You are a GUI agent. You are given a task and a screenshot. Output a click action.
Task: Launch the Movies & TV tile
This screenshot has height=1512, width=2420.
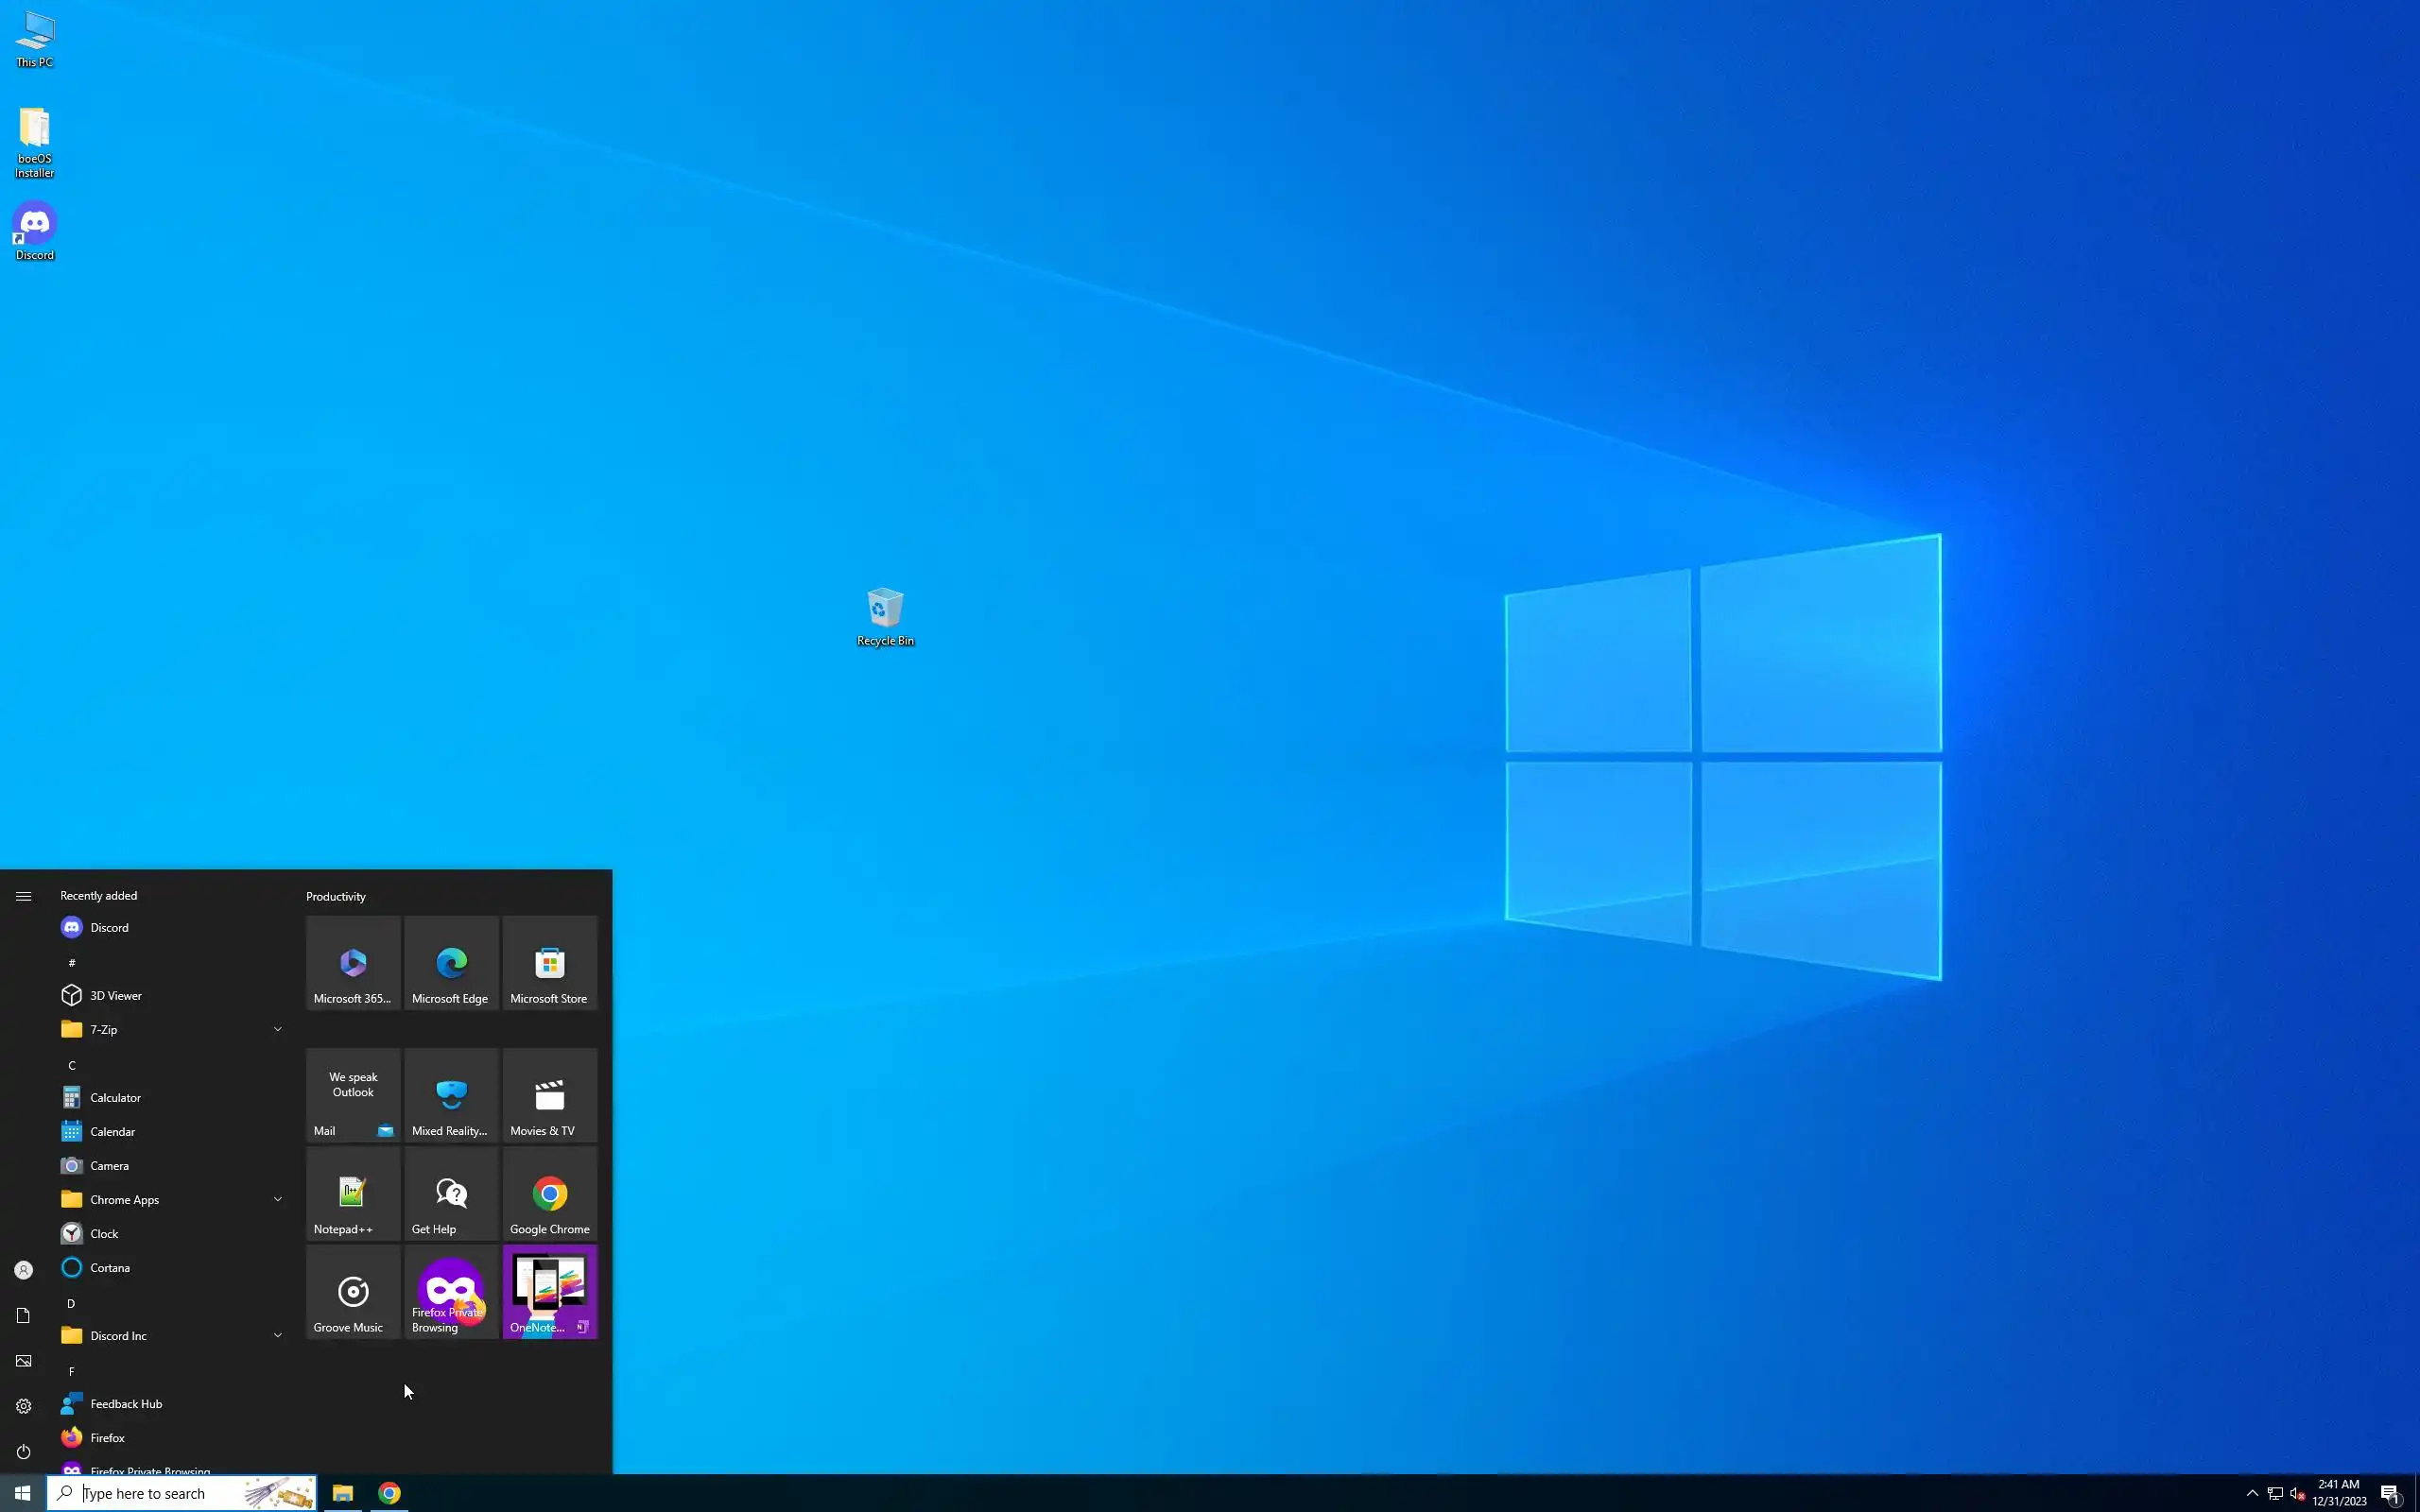[x=549, y=1095]
